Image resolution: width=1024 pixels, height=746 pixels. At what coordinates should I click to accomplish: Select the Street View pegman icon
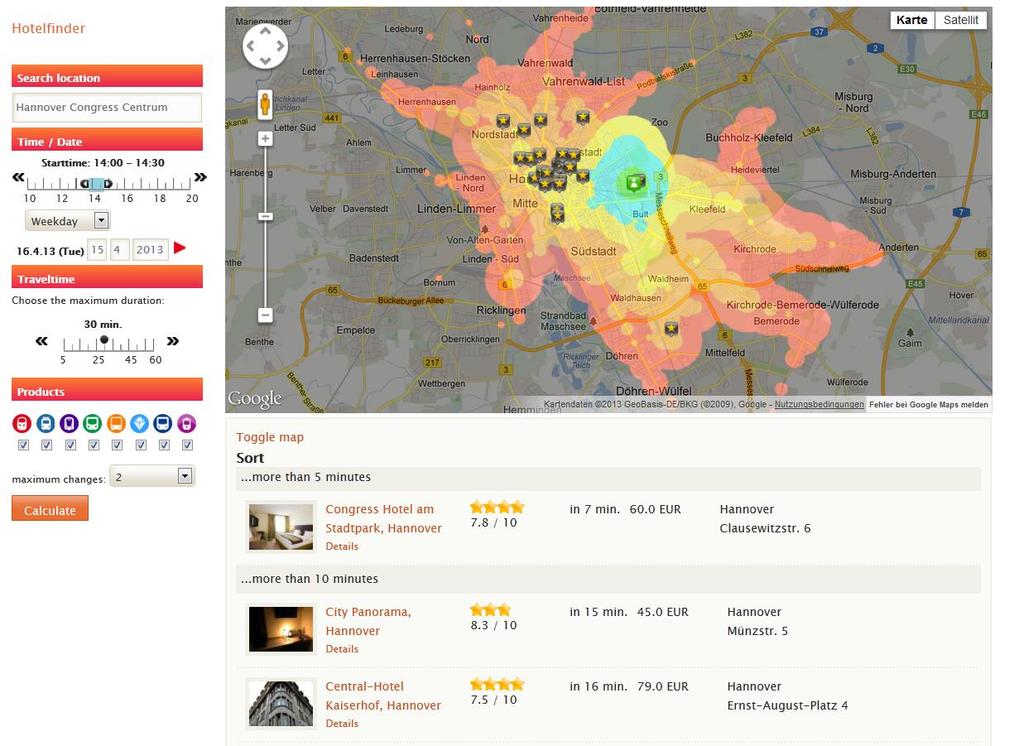coord(265,105)
